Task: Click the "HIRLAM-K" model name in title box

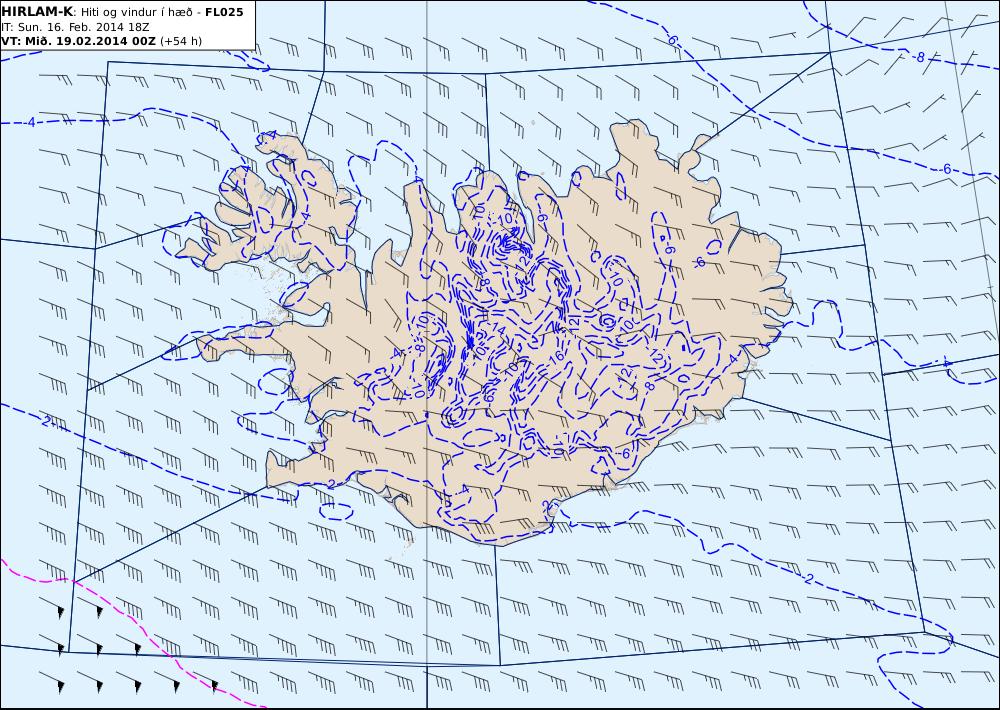Action: 37,12
